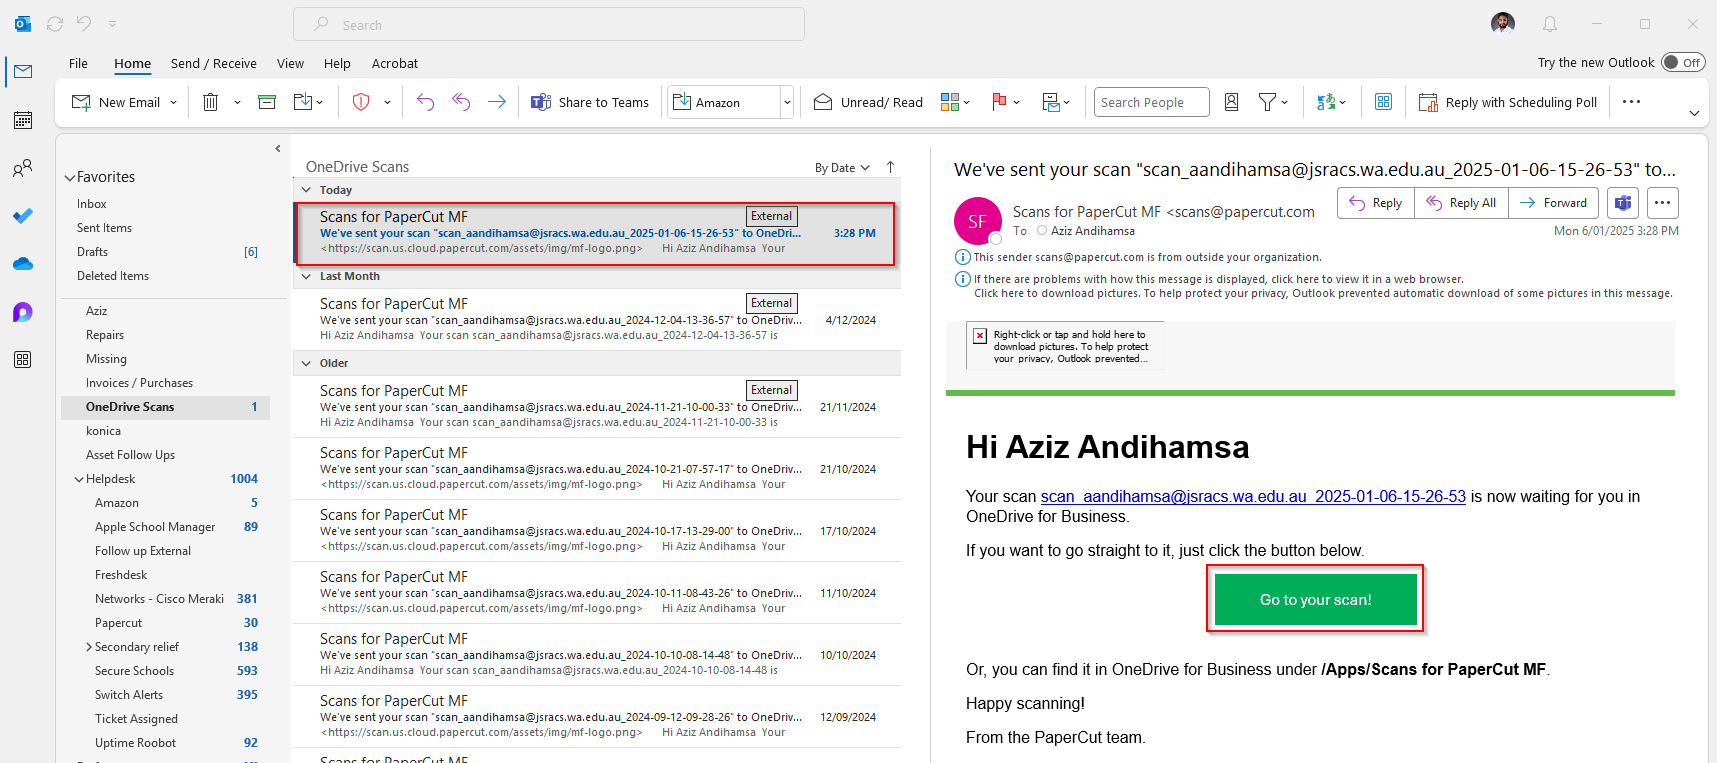Image resolution: width=1717 pixels, height=763 pixels.
Task: Open the To Do checkmark icon
Action: pyautogui.click(x=23, y=216)
